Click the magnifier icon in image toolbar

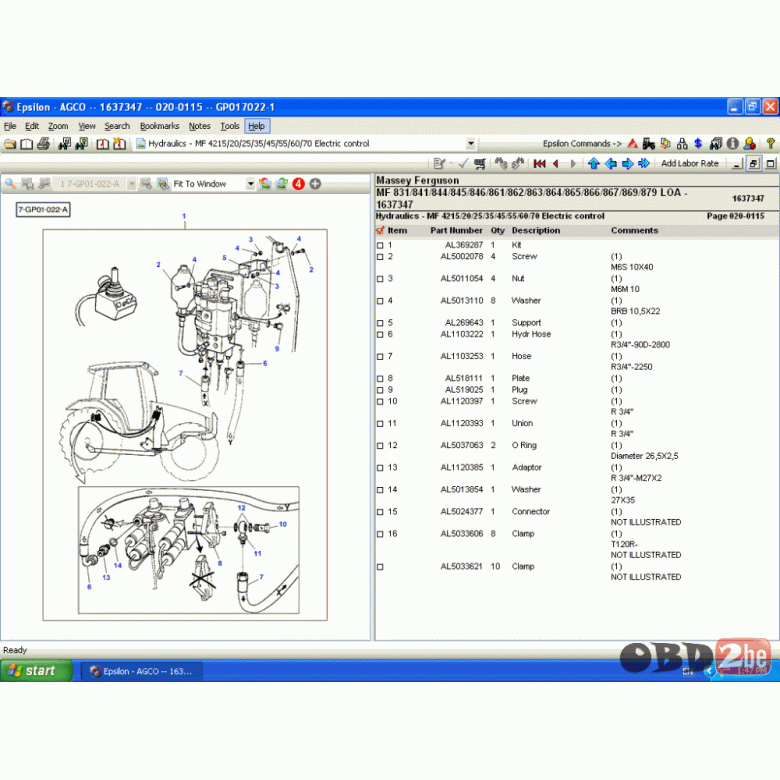tap(10, 184)
